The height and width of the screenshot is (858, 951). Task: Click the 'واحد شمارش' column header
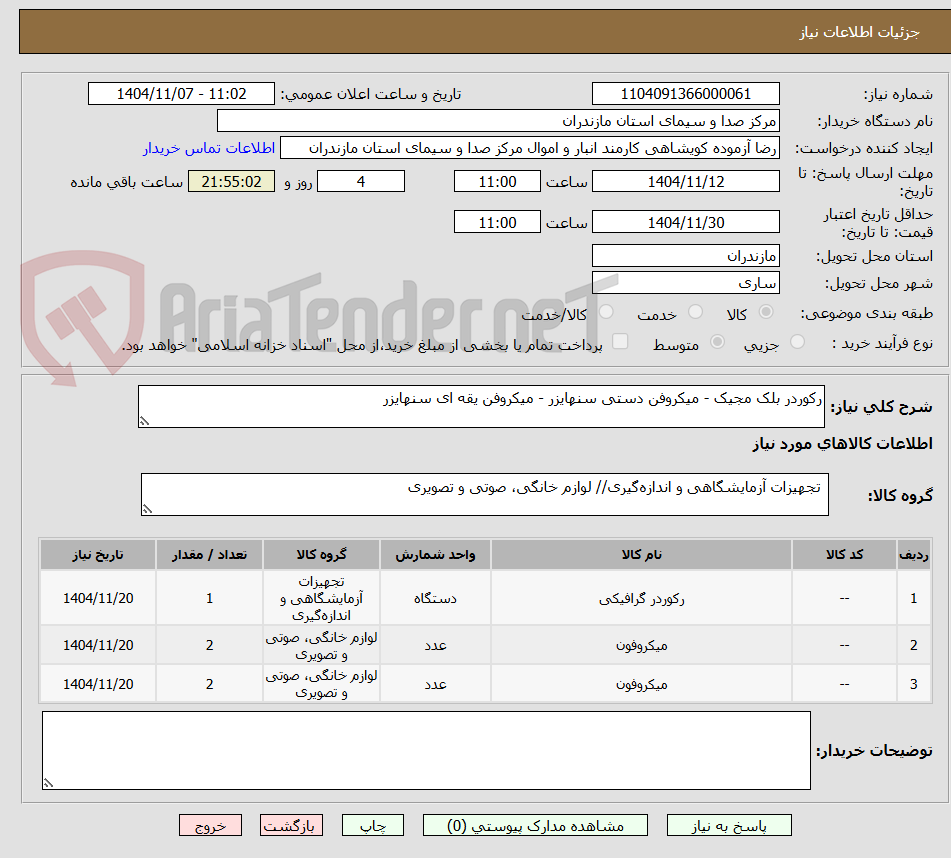click(435, 555)
